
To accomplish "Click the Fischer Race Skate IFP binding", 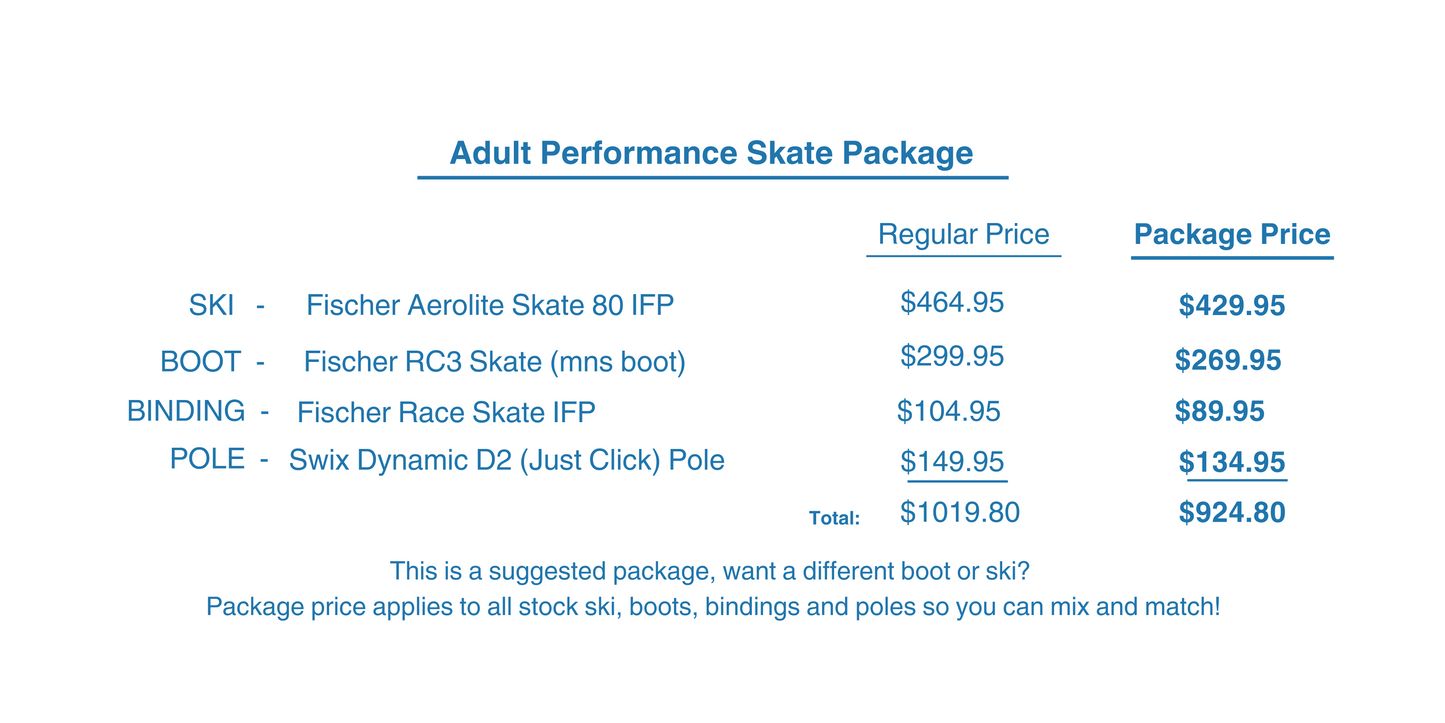I will (x=445, y=411).
